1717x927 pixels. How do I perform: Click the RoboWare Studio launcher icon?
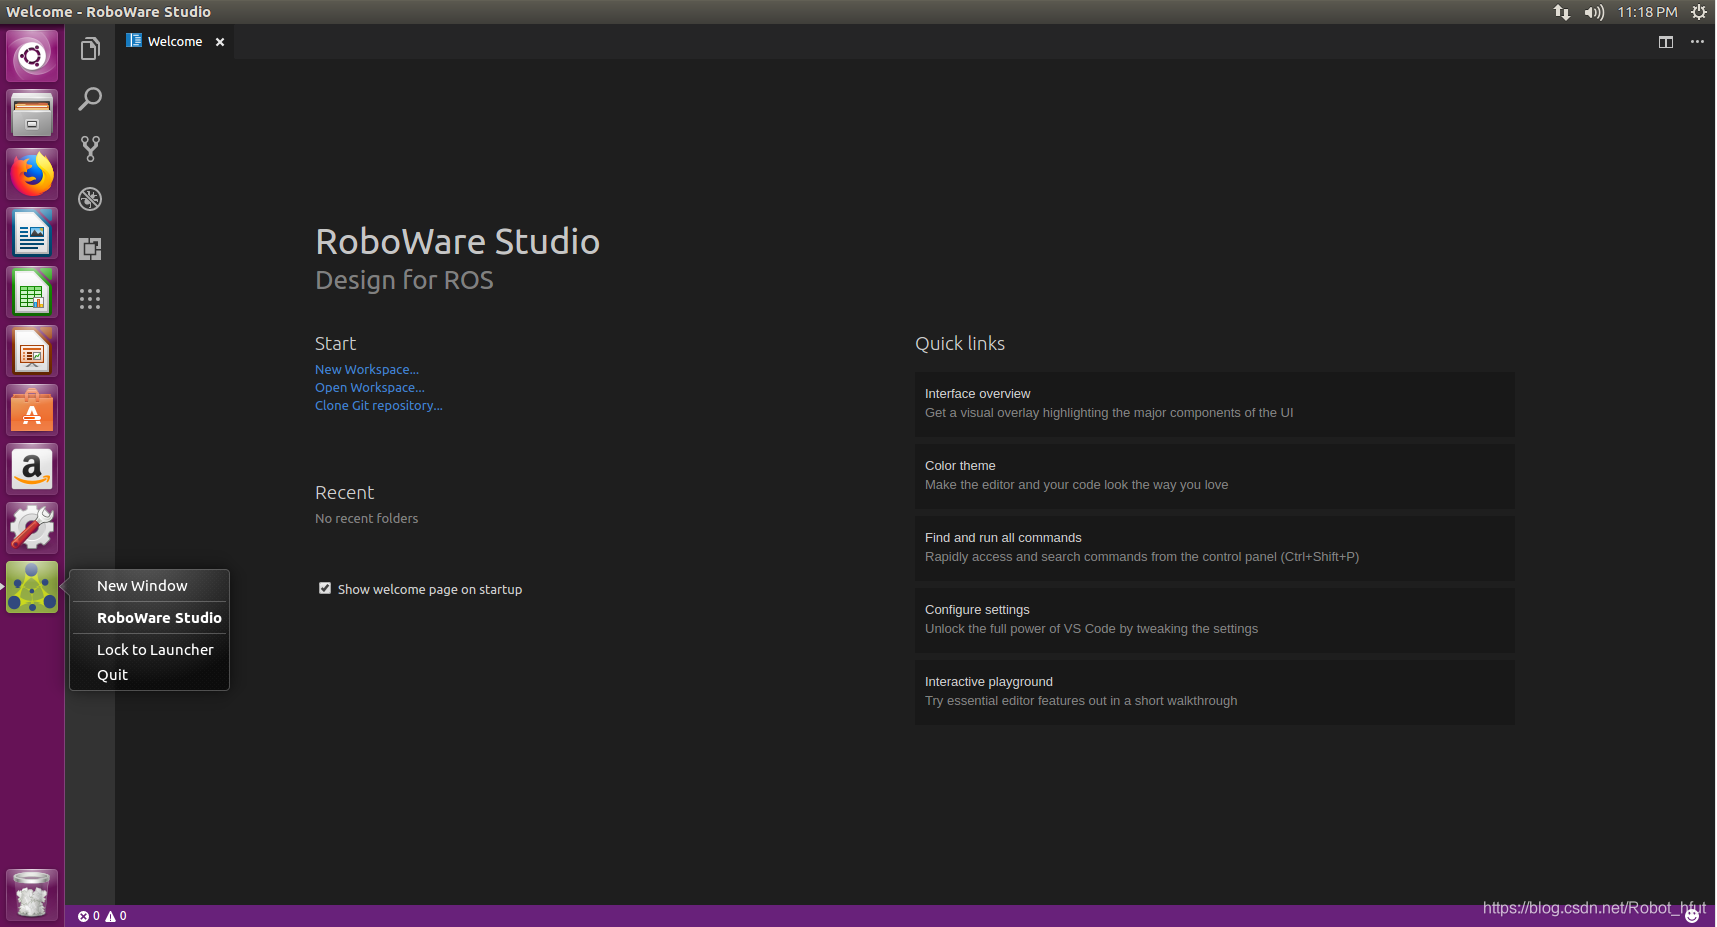(x=32, y=587)
